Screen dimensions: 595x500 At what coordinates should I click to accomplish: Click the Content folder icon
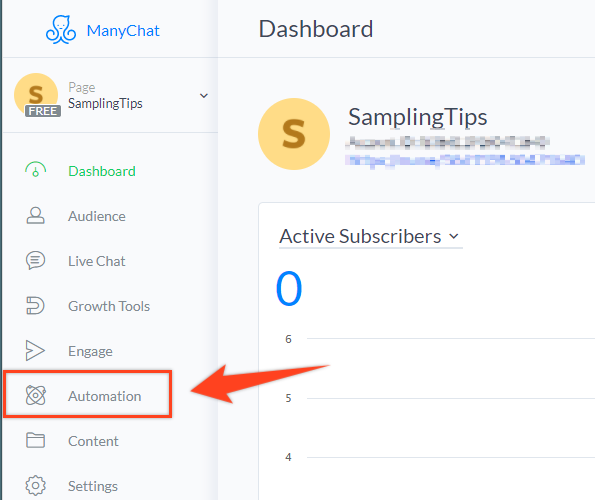click(x=35, y=440)
